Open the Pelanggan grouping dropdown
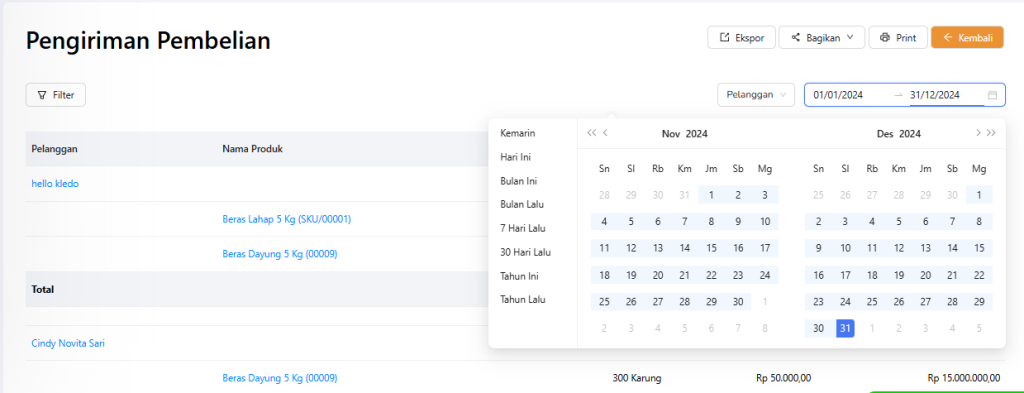 (x=756, y=95)
